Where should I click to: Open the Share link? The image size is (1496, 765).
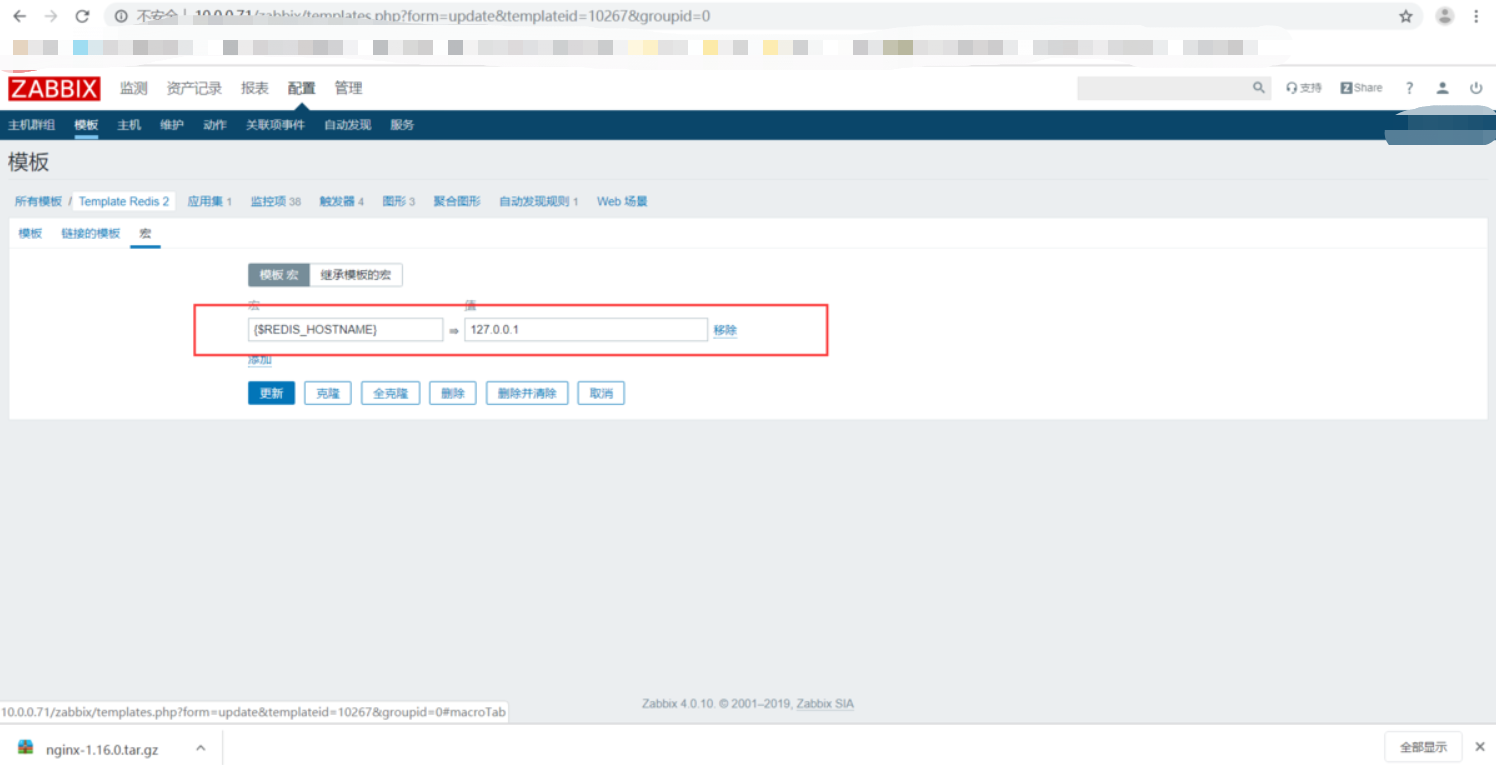click(x=1361, y=88)
